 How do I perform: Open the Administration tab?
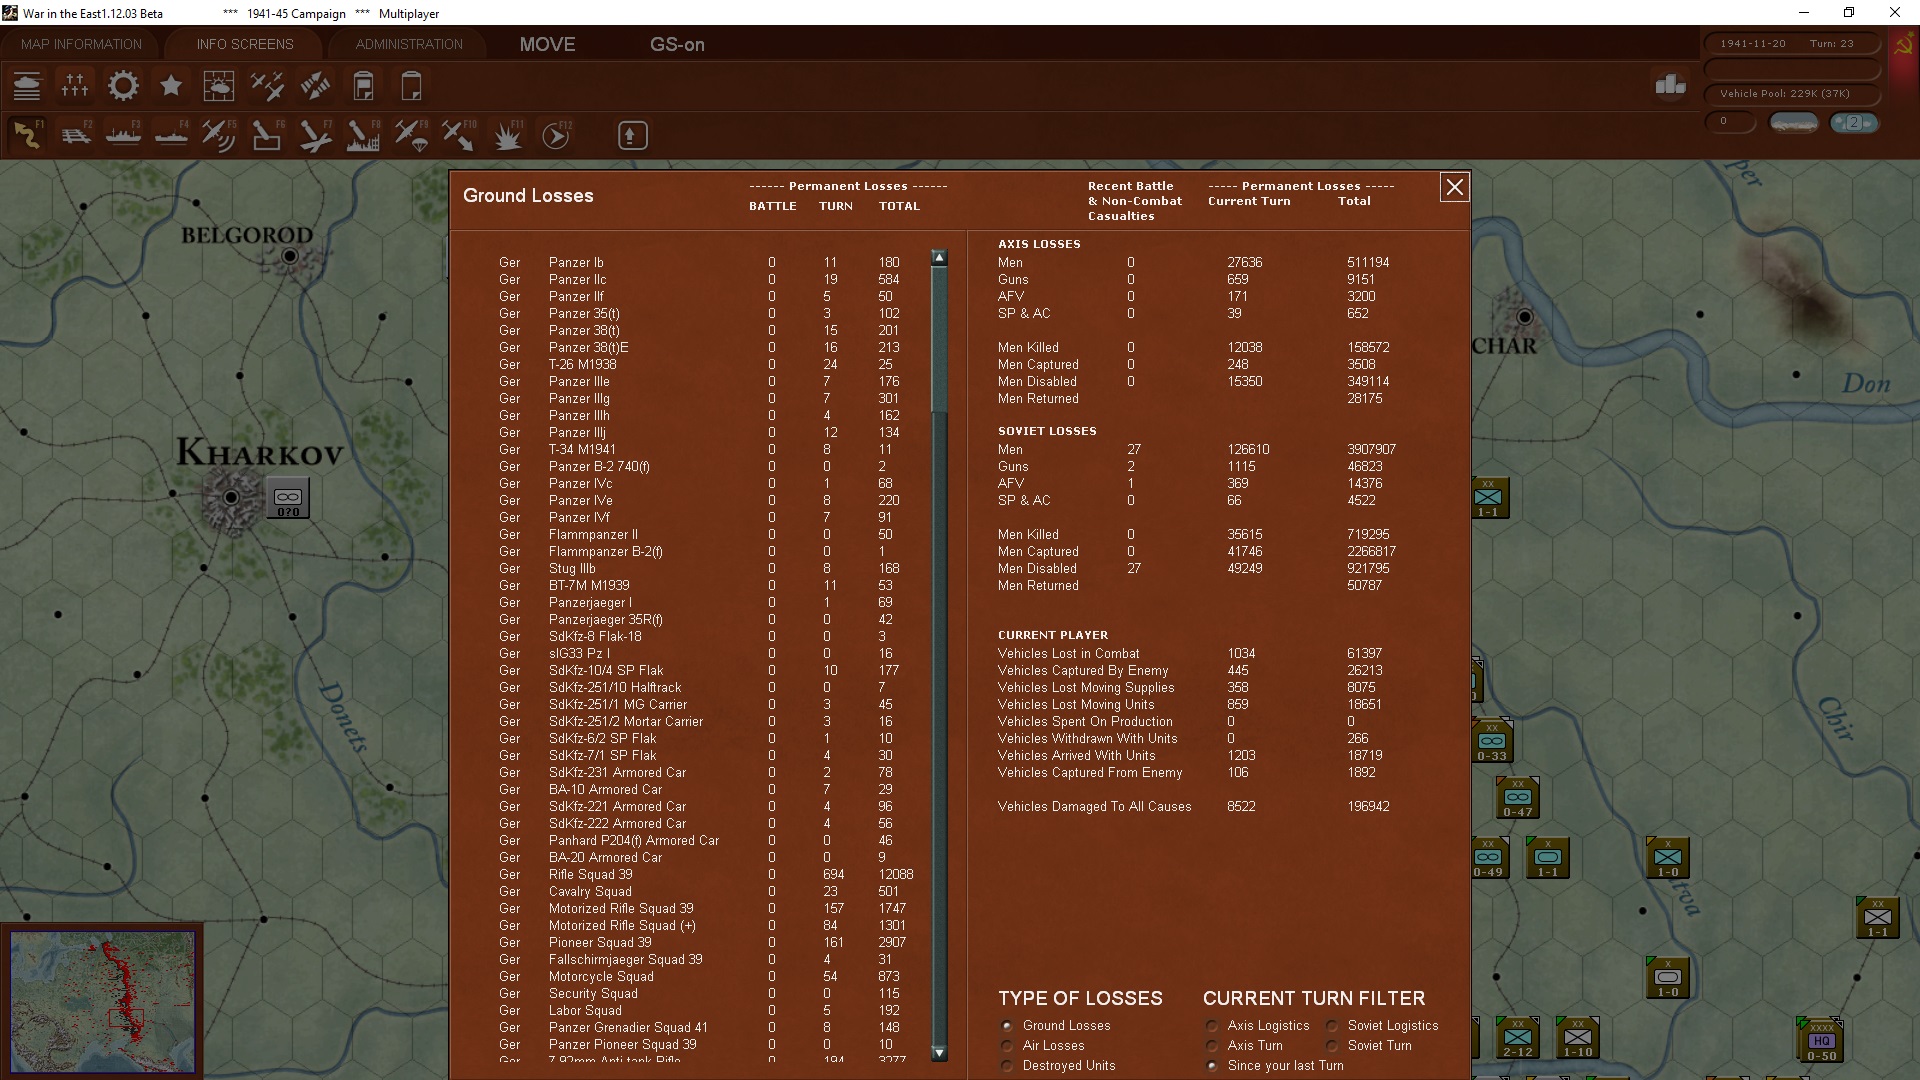[409, 44]
